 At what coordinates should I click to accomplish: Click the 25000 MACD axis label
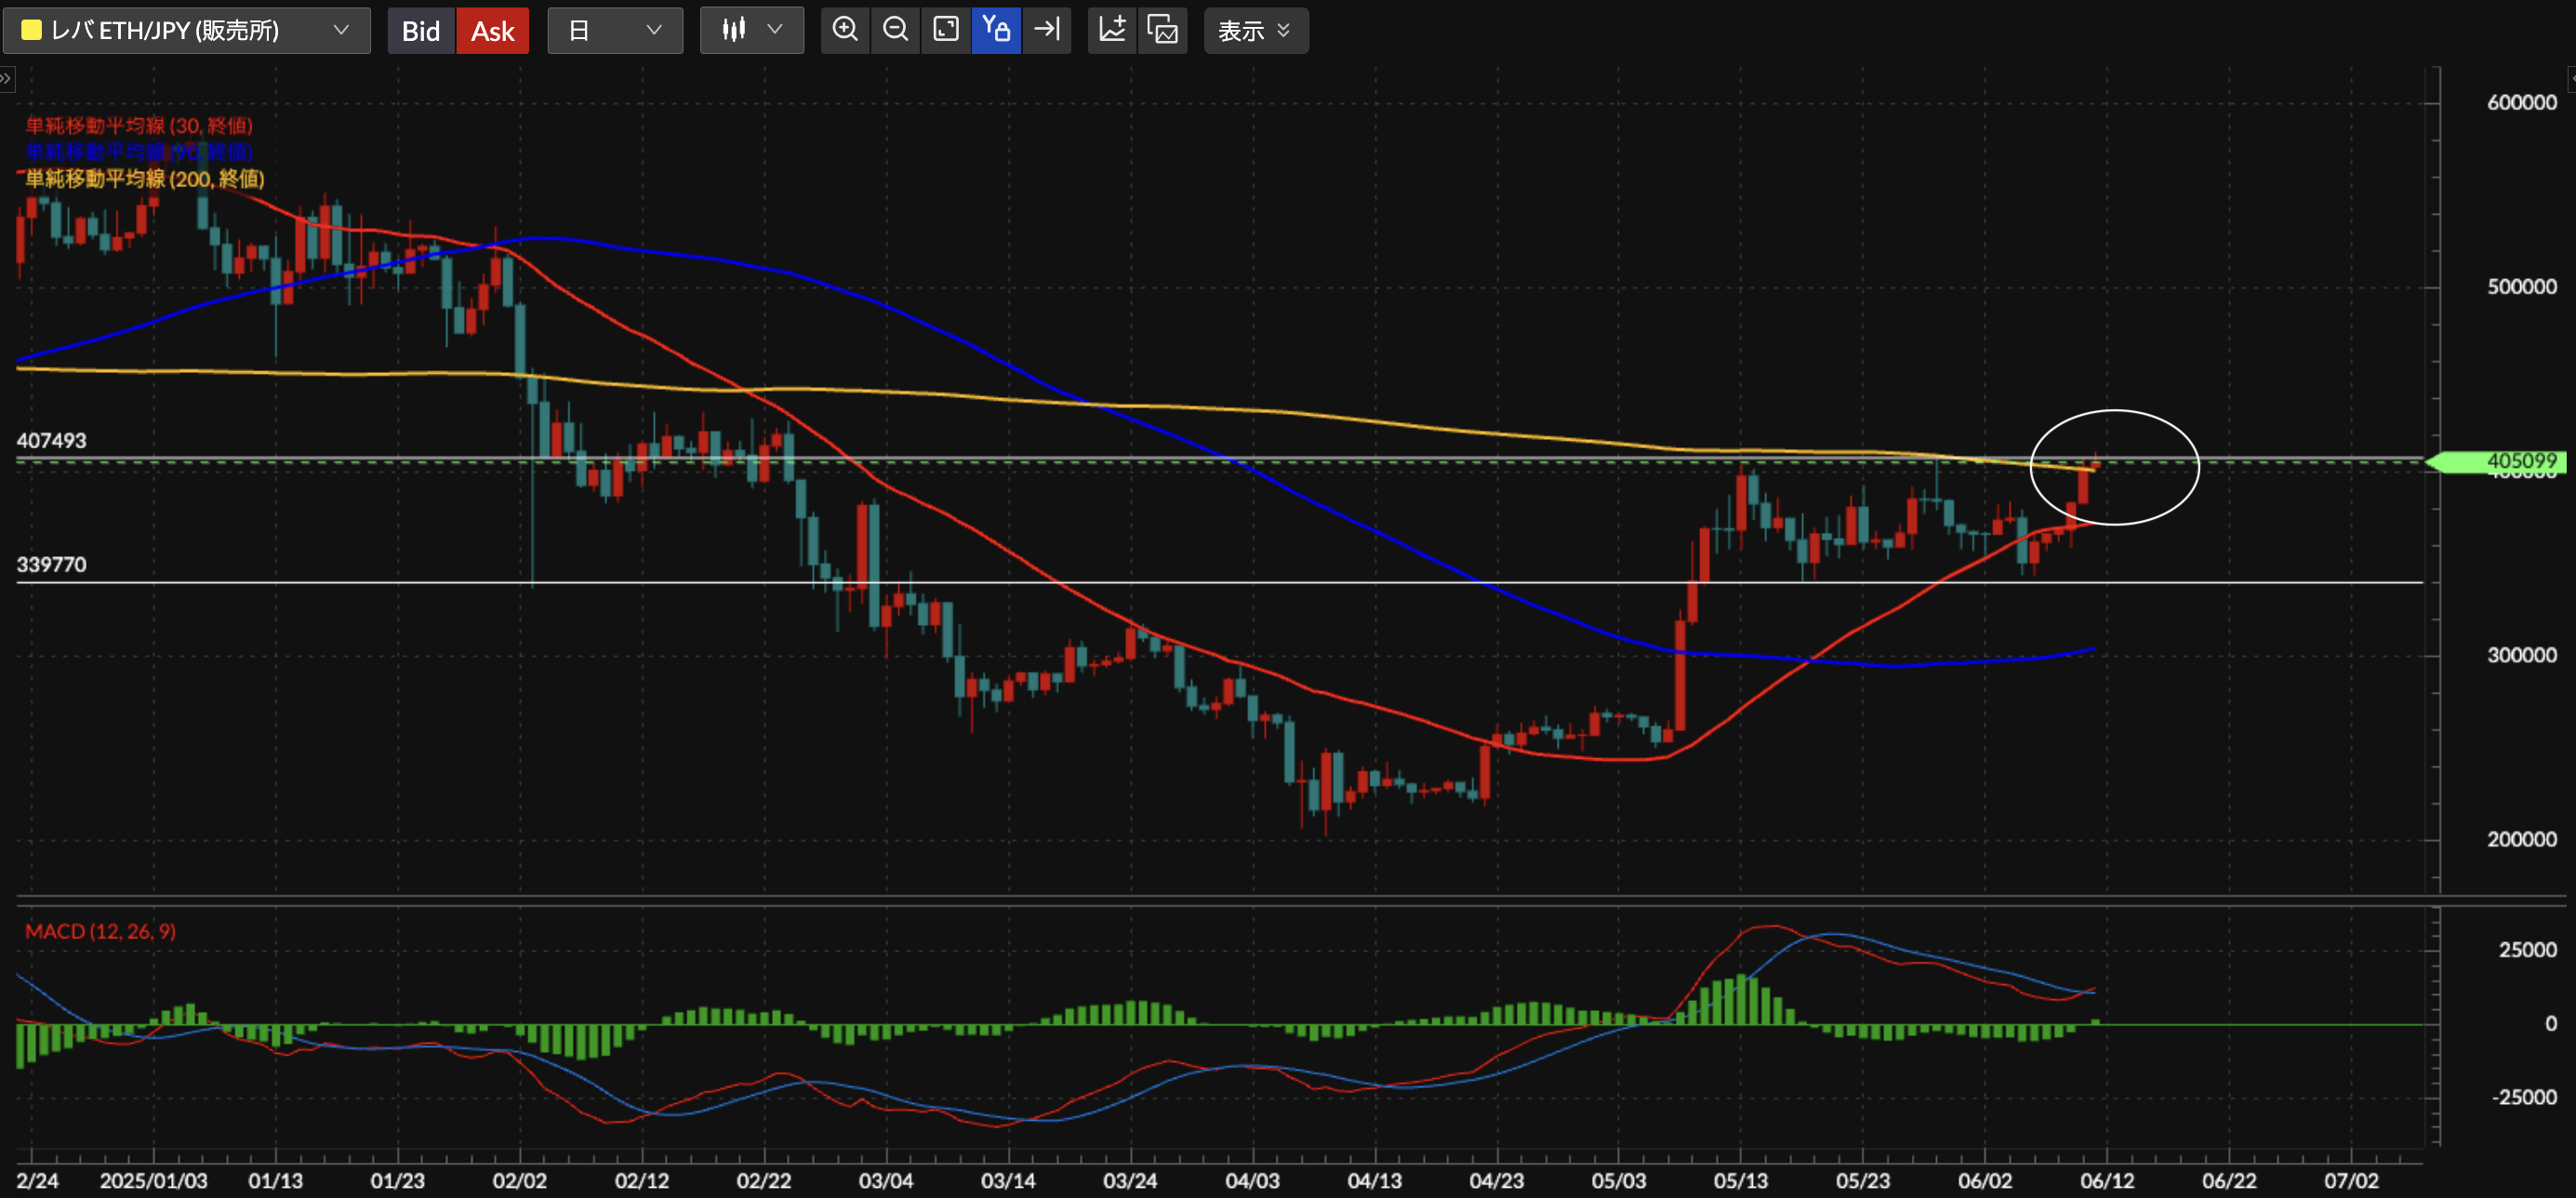click(2527, 949)
